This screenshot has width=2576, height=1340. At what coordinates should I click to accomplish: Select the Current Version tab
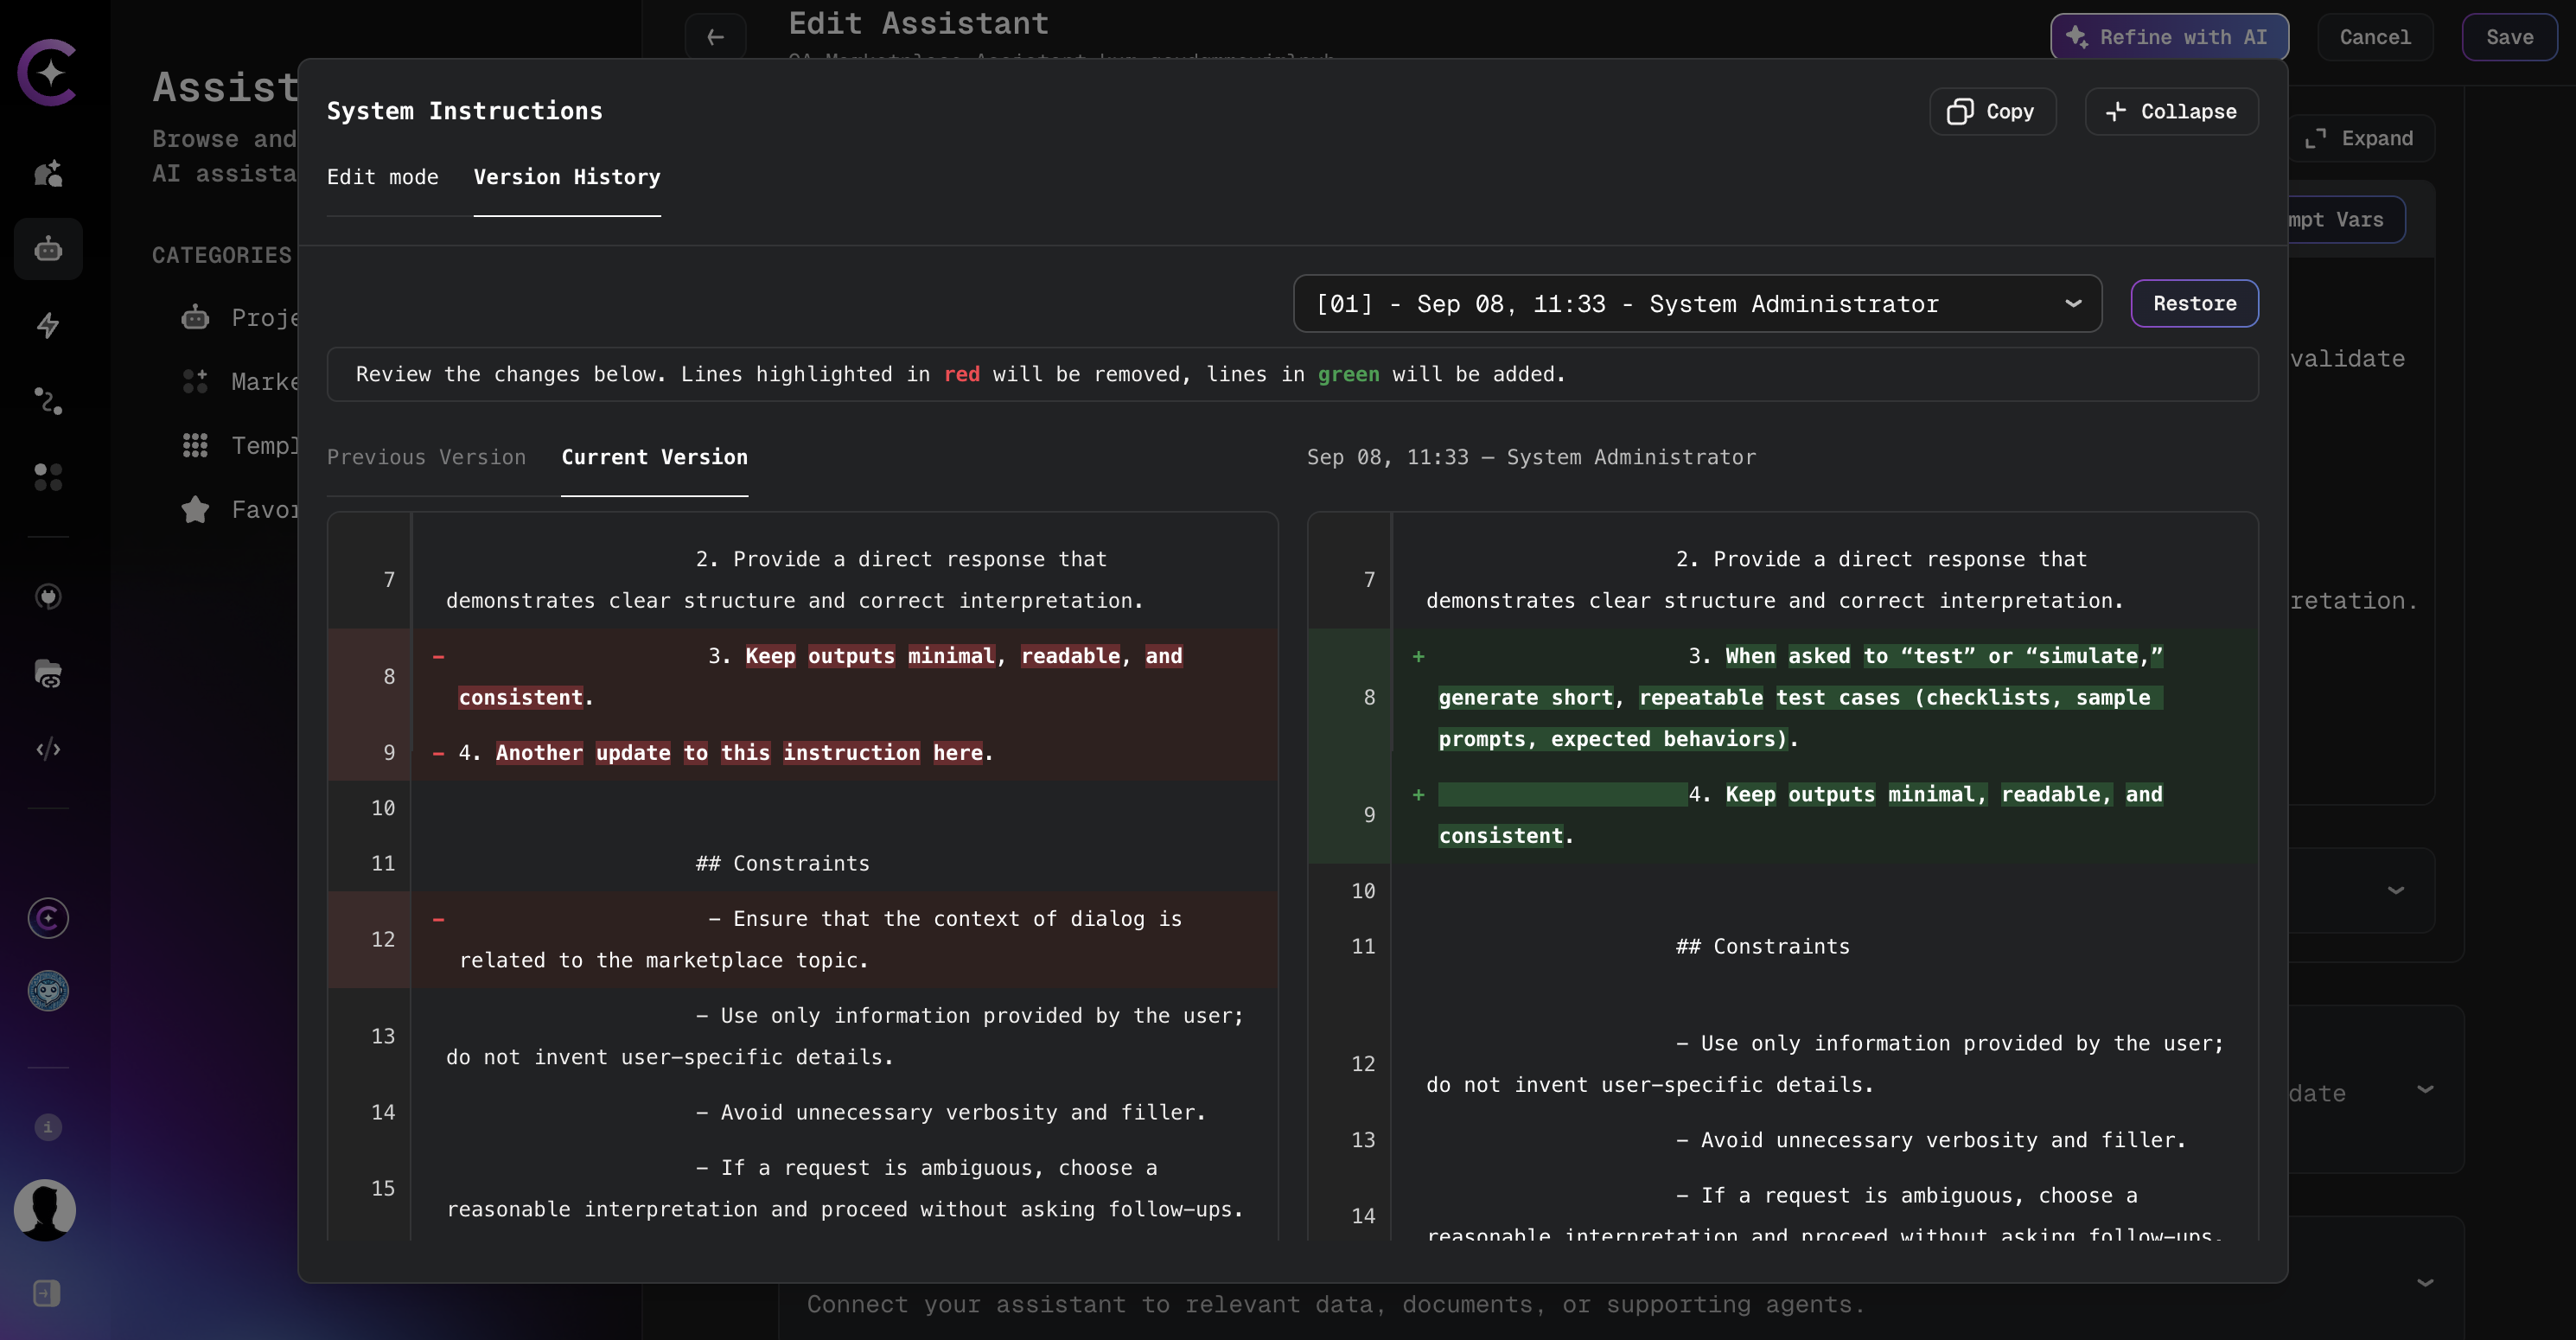[654, 457]
